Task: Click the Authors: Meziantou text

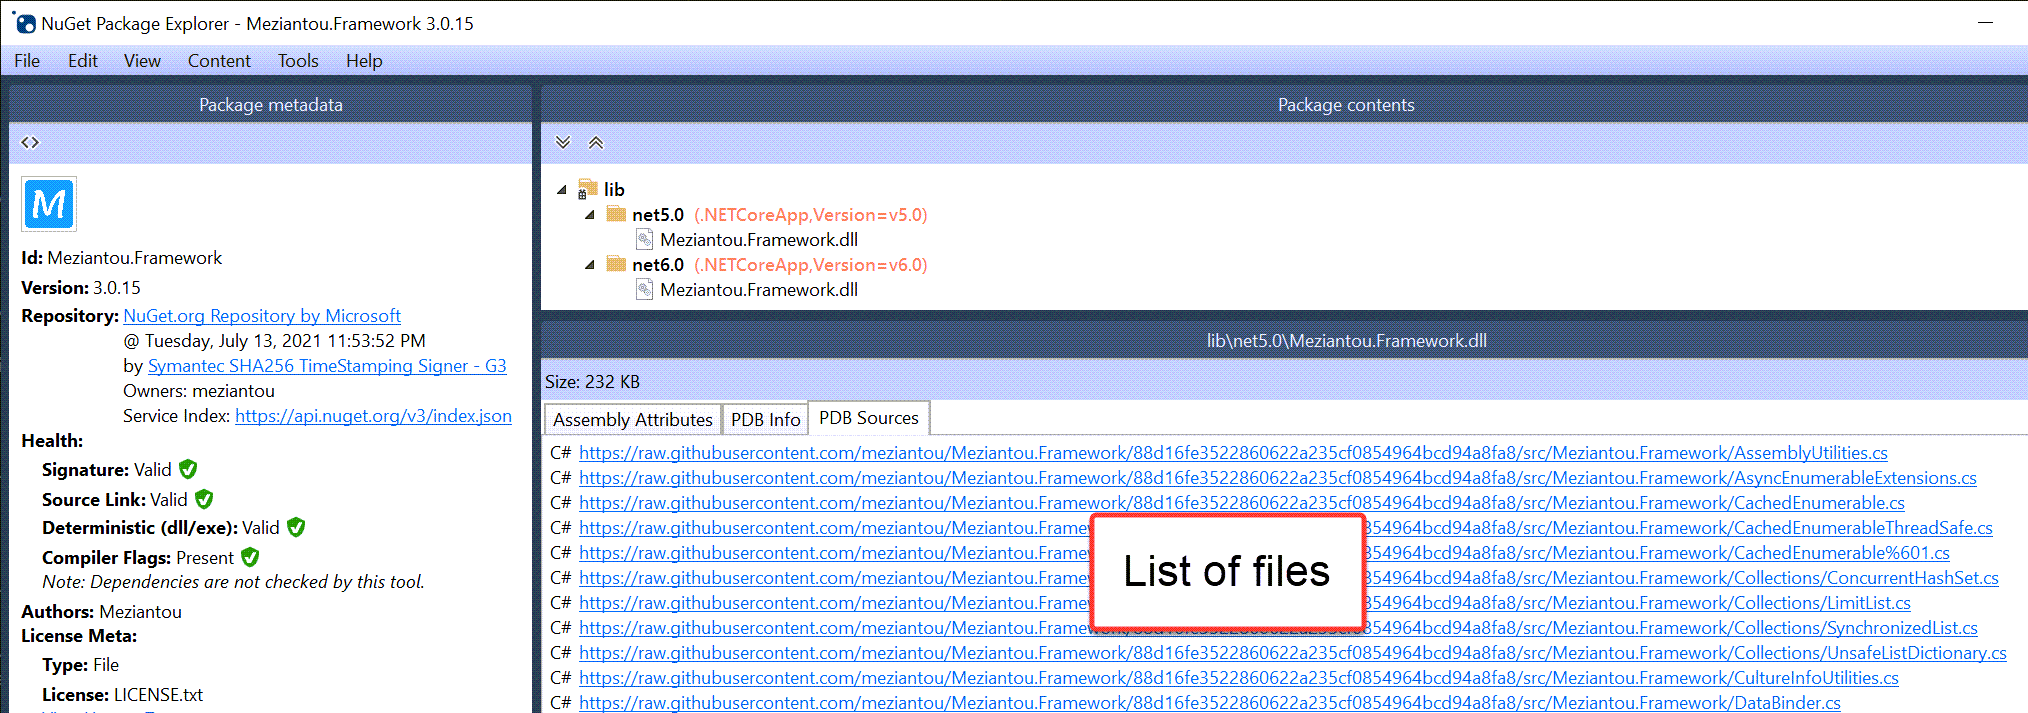Action: pyautogui.click(x=102, y=612)
